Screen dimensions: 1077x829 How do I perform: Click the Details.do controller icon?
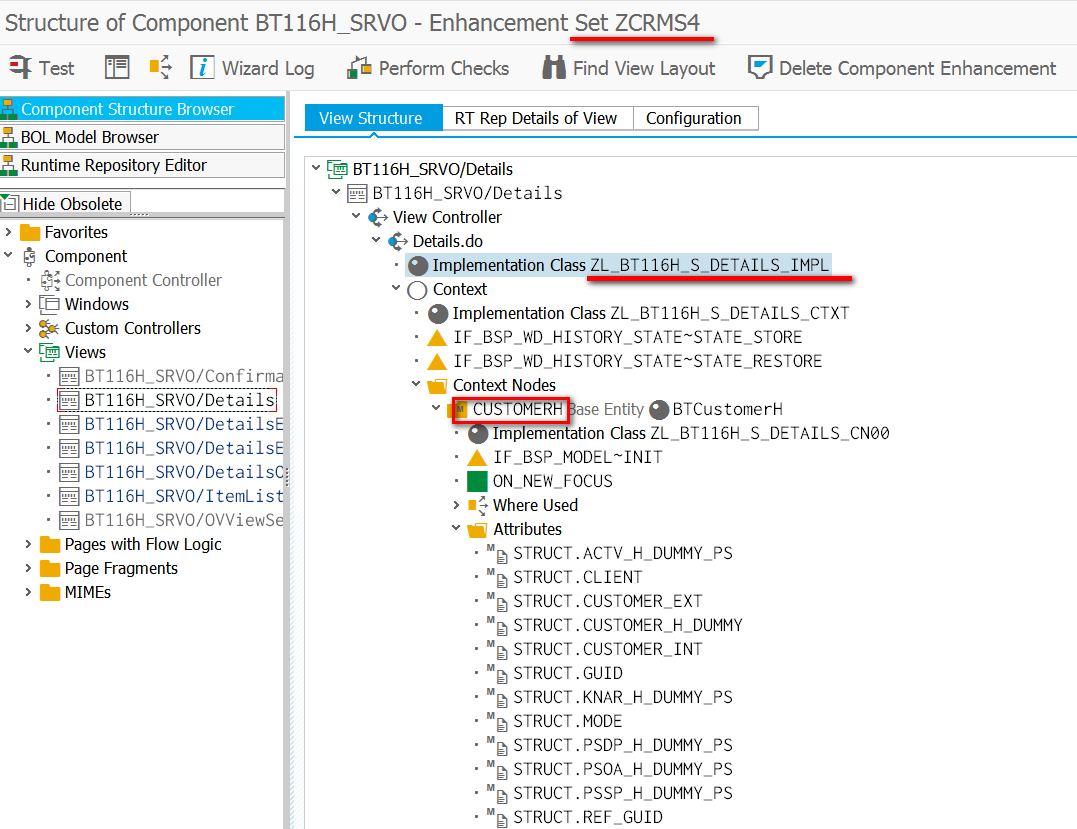[x=398, y=242]
